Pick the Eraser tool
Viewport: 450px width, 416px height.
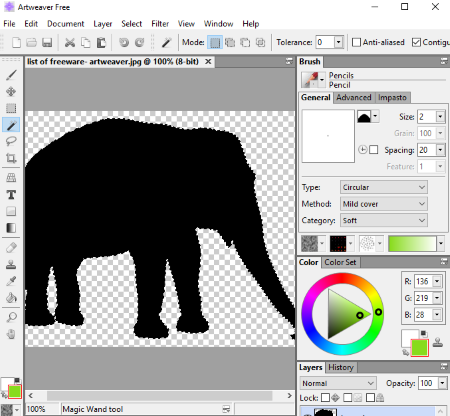tap(11, 248)
